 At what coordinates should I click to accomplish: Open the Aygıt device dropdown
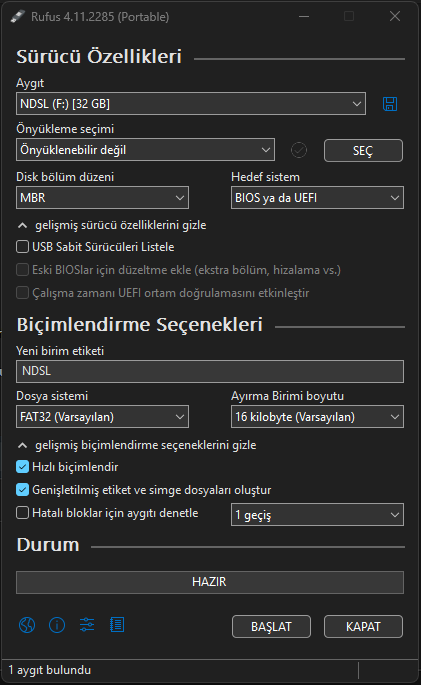pos(191,104)
